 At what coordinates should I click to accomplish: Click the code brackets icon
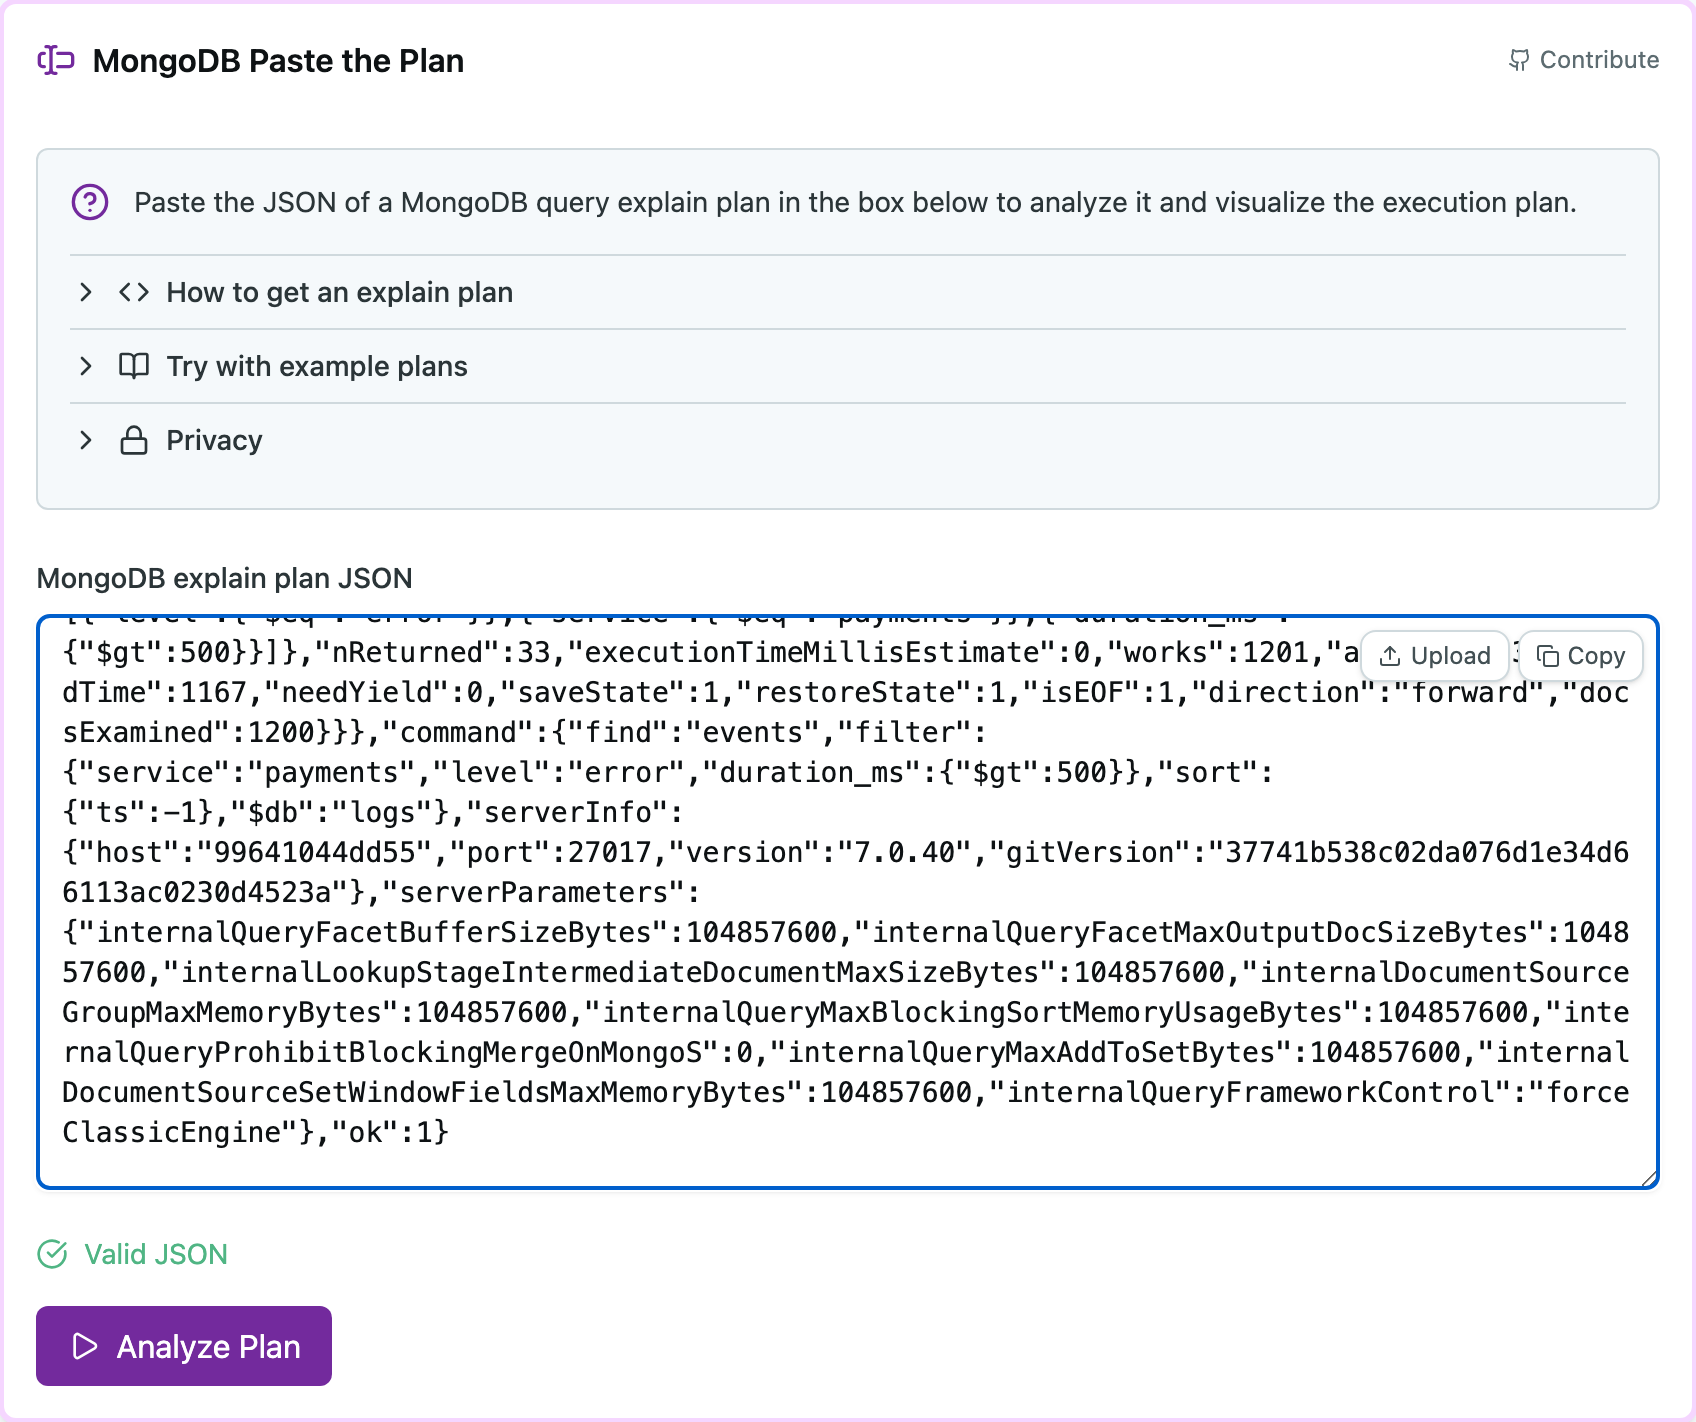coord(134,292)
